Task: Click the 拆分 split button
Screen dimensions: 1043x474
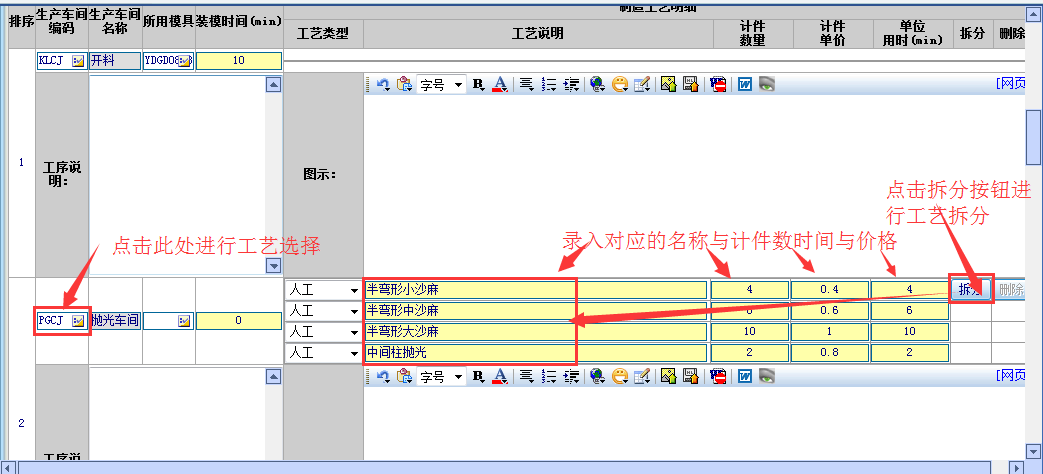Action: coord(970,290)
